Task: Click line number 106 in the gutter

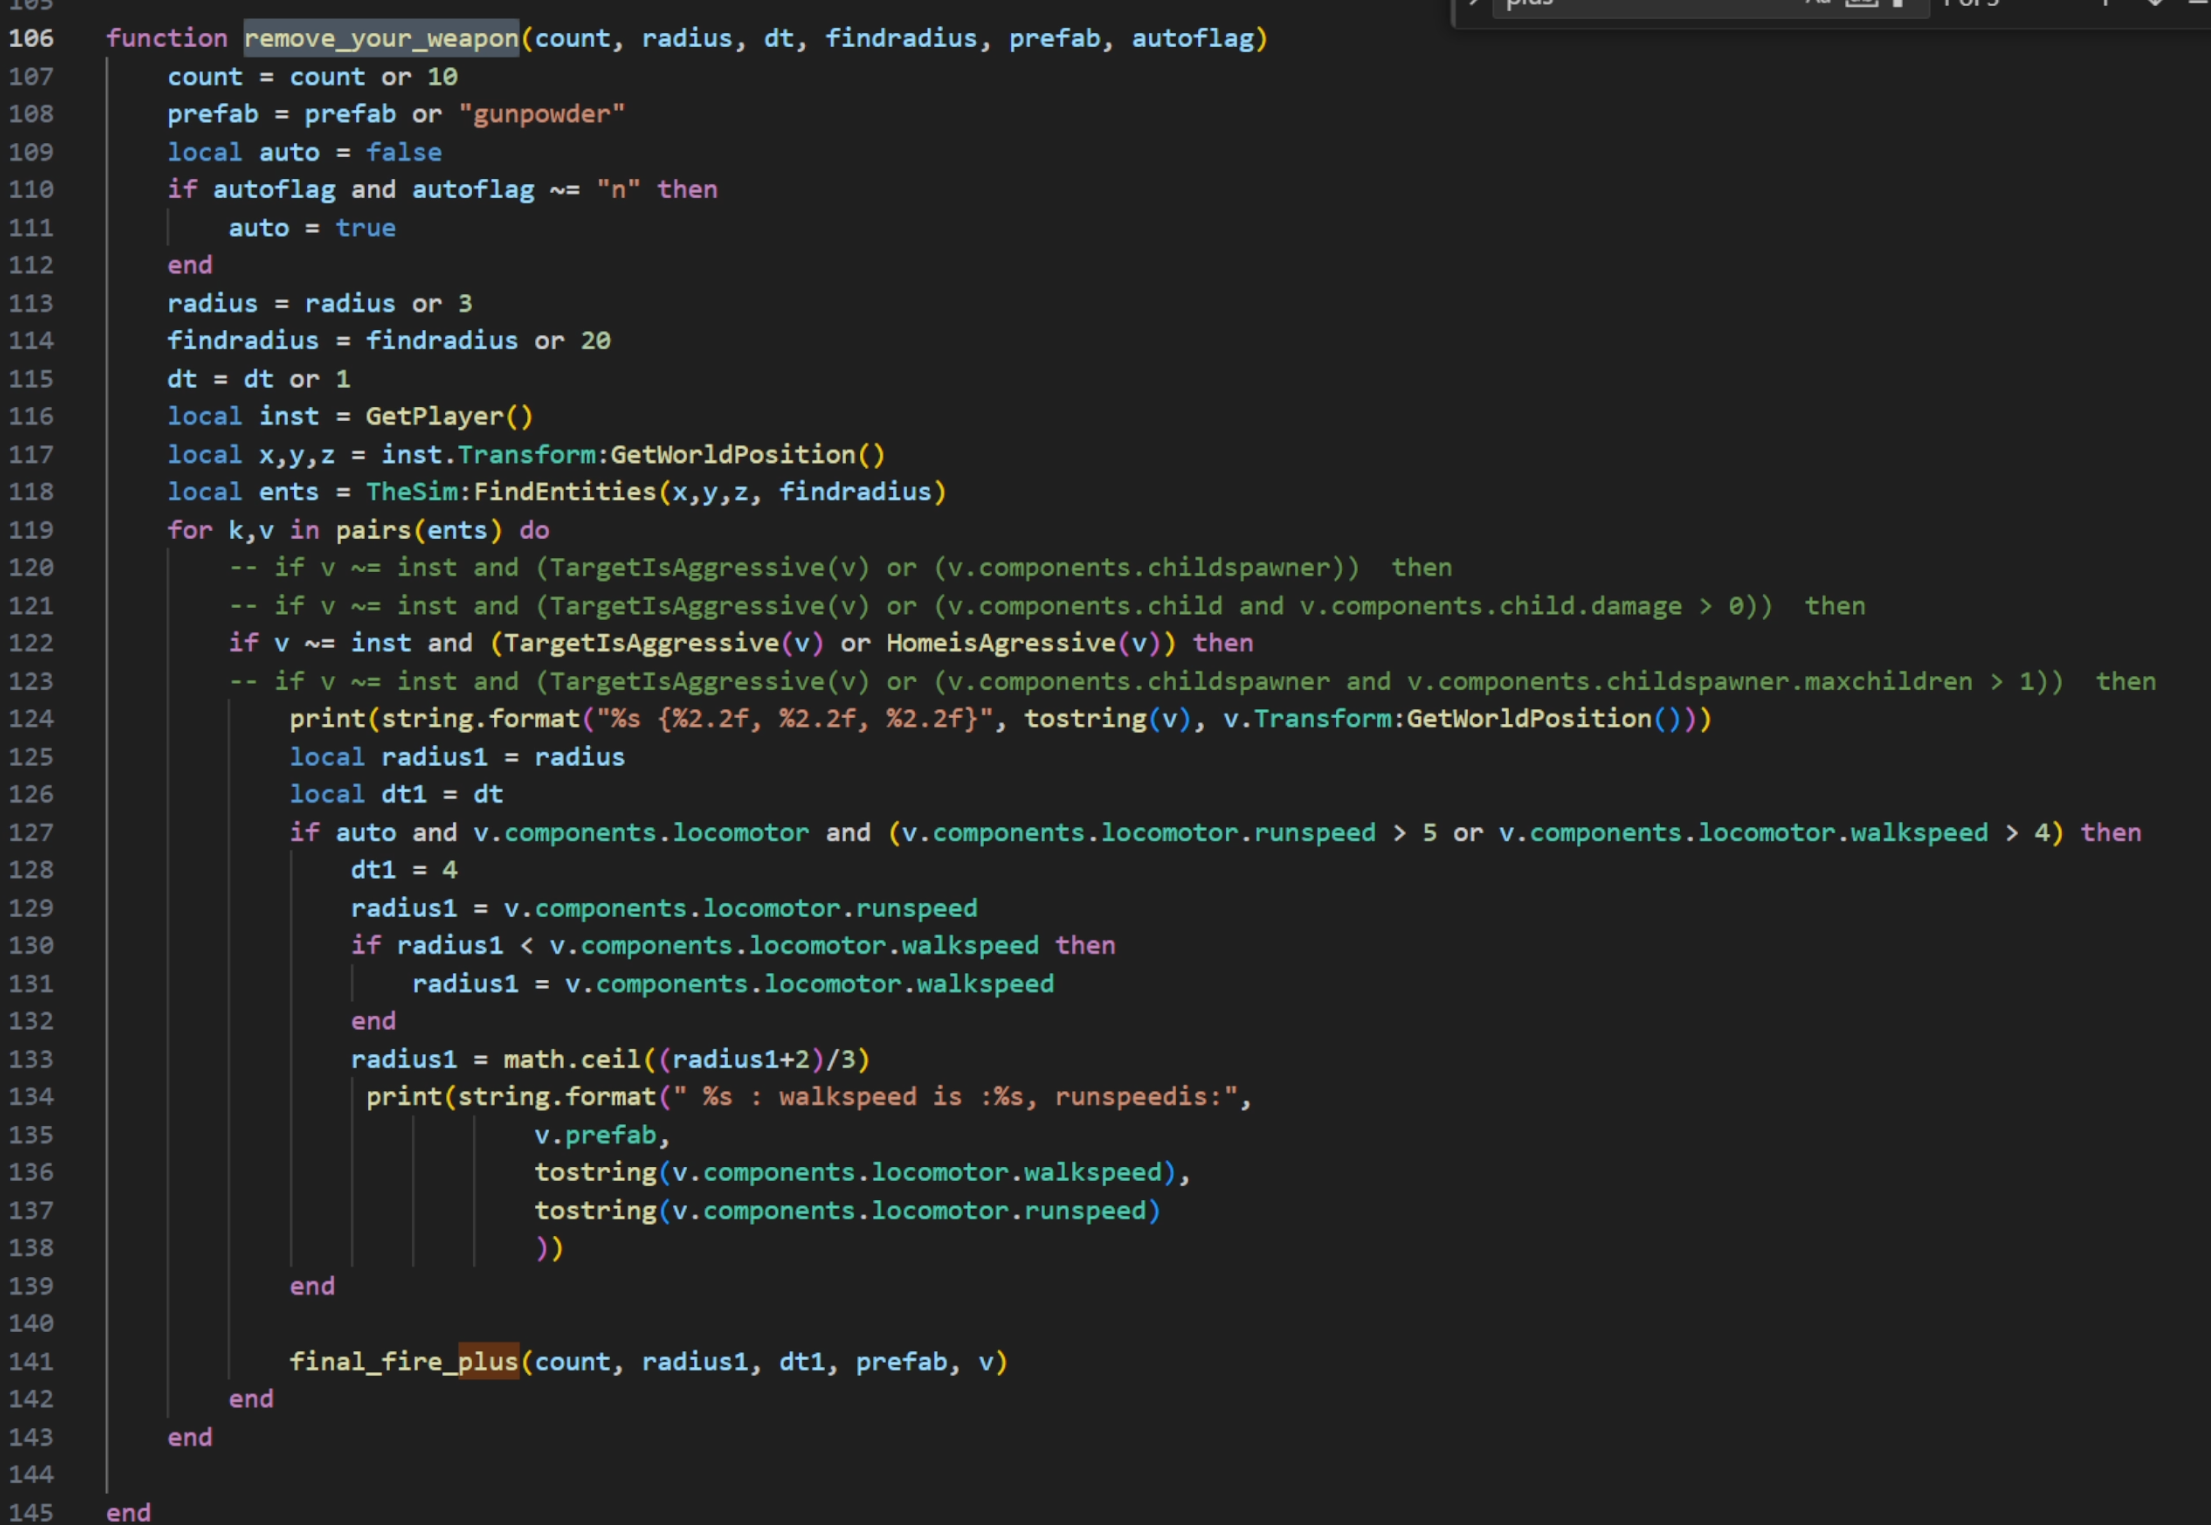Action: [31, 39]
